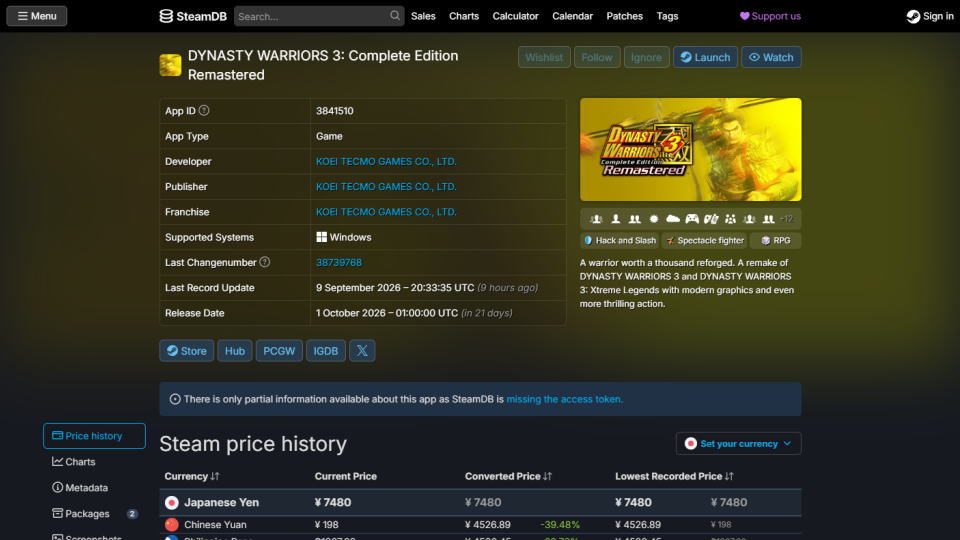The width and height of the screenshot is (960, 540).
Task: Click the X social icon button
Action: pos(362,351)
